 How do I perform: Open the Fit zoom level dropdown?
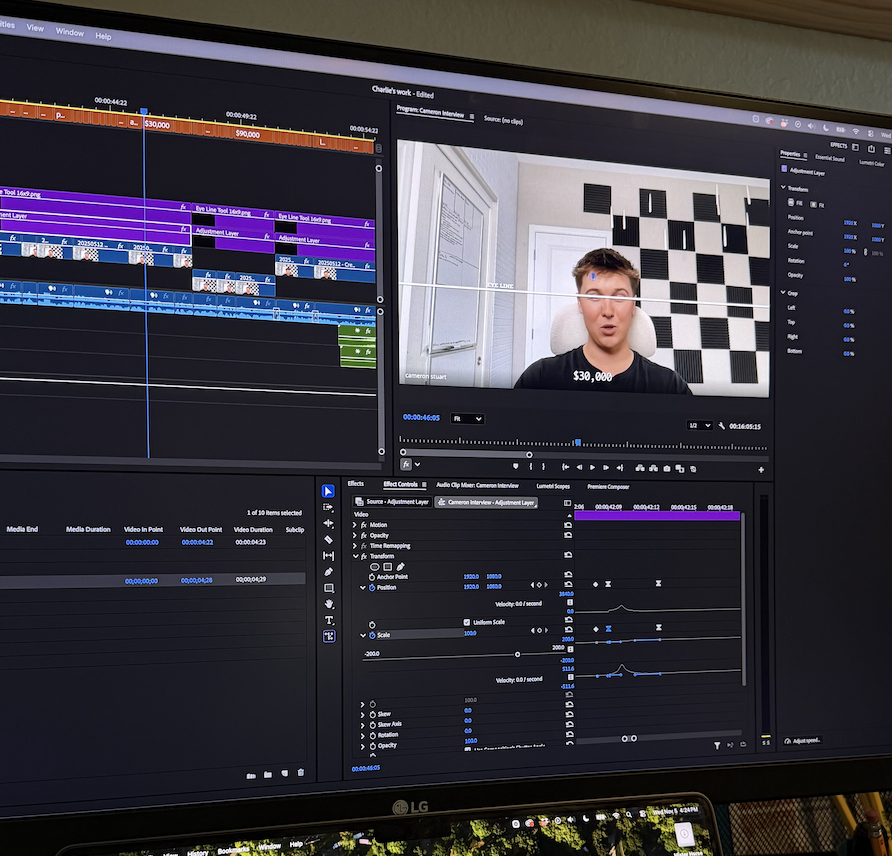pos(467,419)
